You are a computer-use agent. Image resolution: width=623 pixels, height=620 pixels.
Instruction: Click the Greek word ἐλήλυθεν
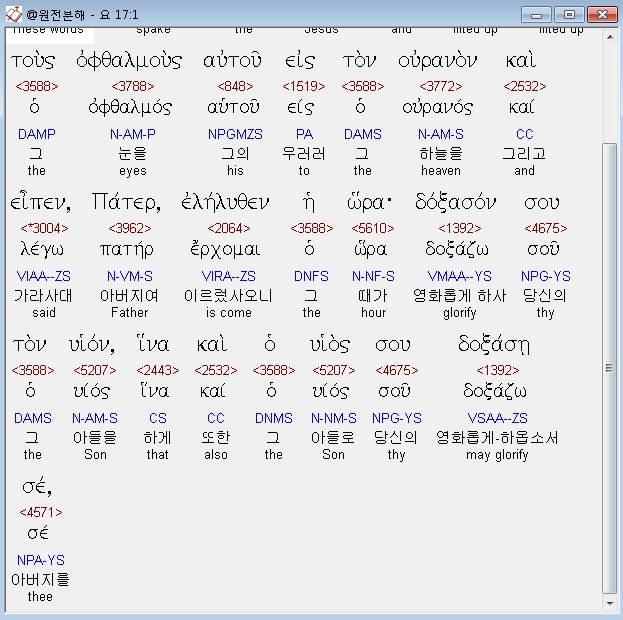(x=225, y=202)
